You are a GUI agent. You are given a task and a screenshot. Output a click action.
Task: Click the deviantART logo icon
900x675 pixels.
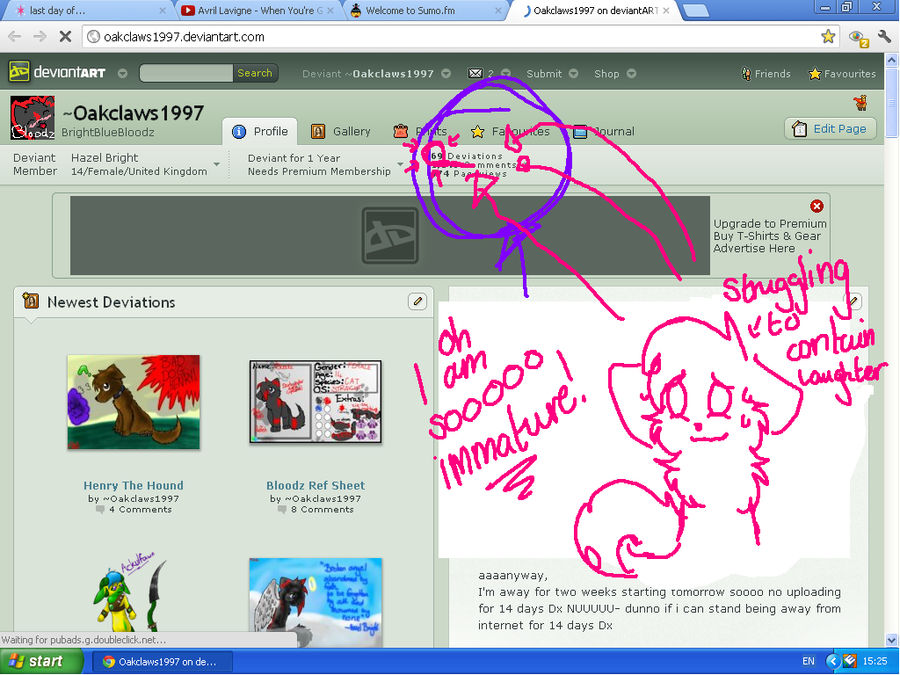pyautogui.click(x=18, y=73)
